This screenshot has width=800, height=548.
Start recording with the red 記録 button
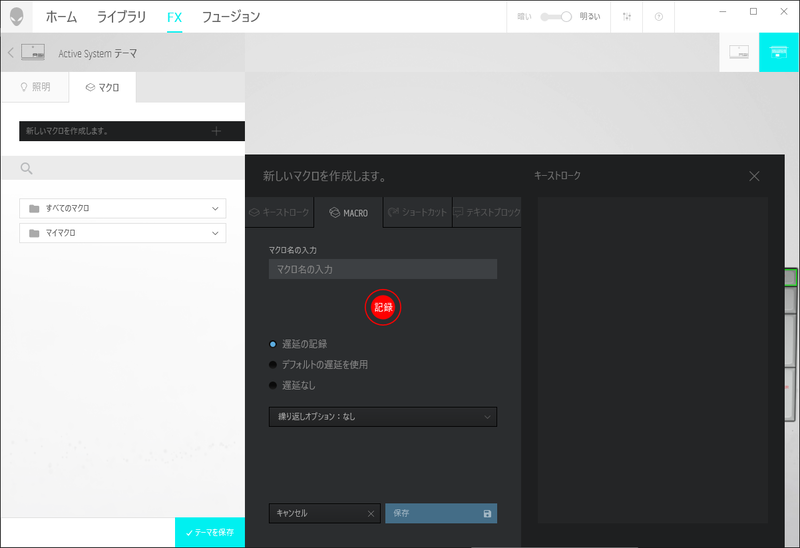click(383, 307)
